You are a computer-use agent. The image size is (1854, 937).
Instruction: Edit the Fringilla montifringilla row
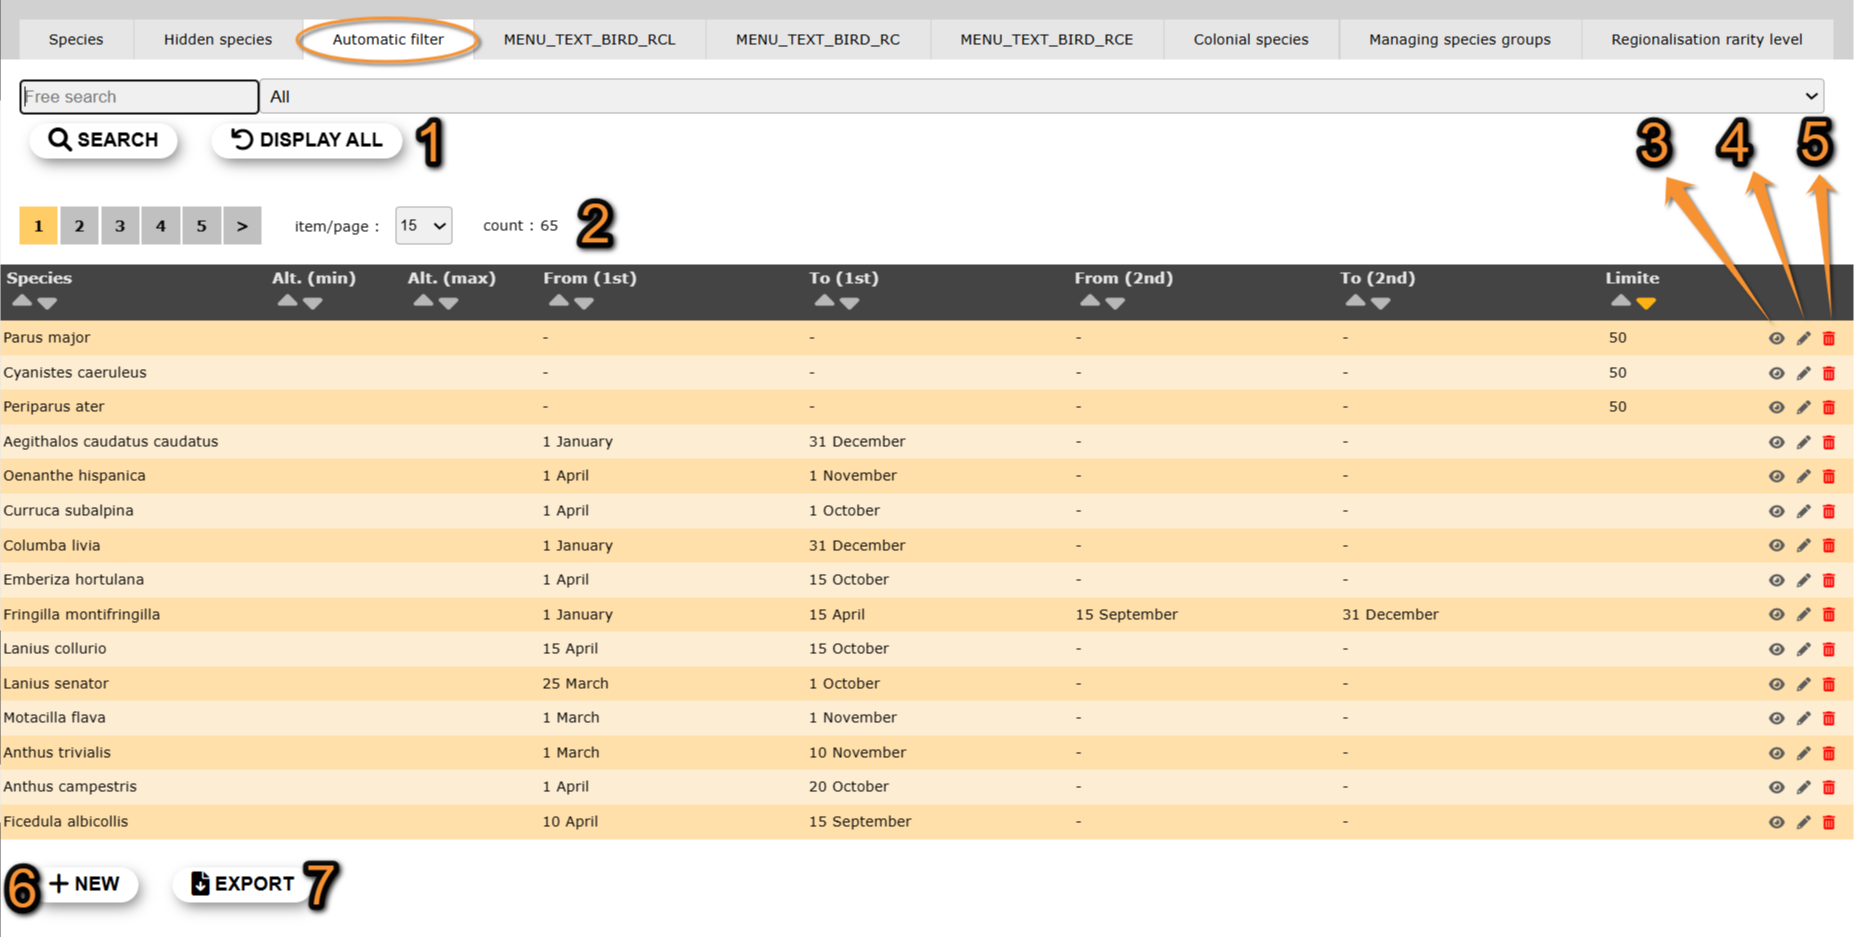(x=1803, y=615)
